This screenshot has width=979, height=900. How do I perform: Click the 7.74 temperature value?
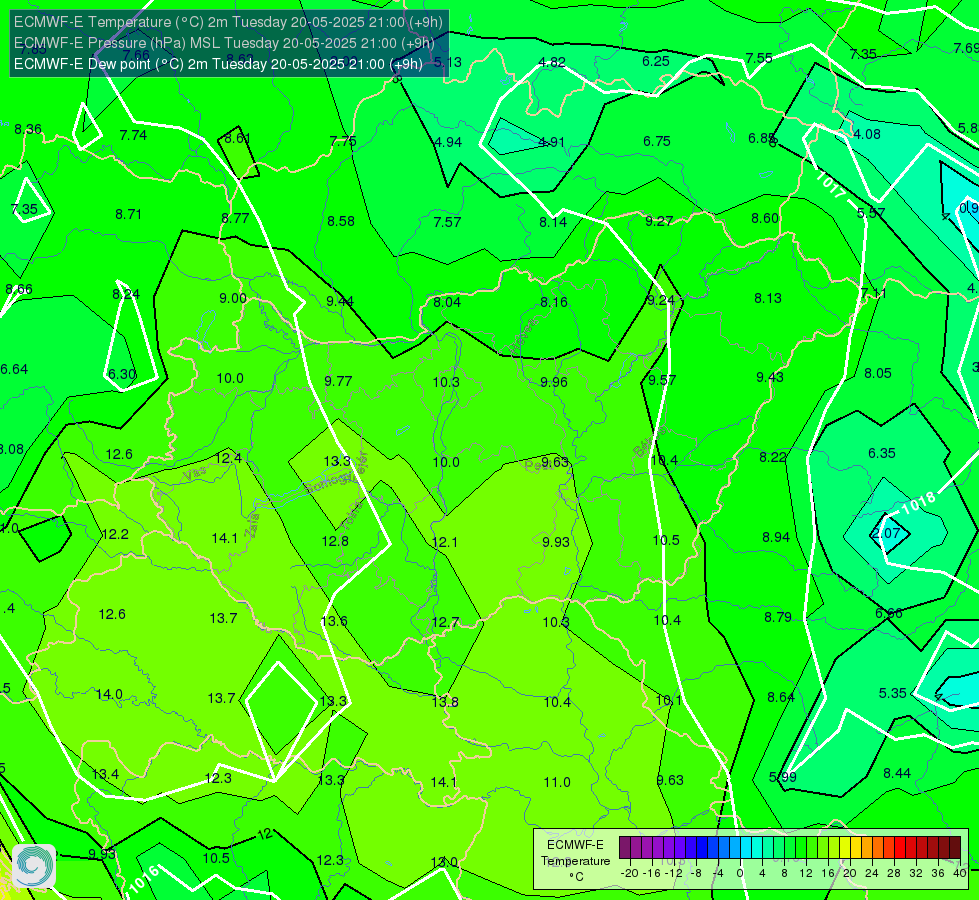(x=133, y=136)
